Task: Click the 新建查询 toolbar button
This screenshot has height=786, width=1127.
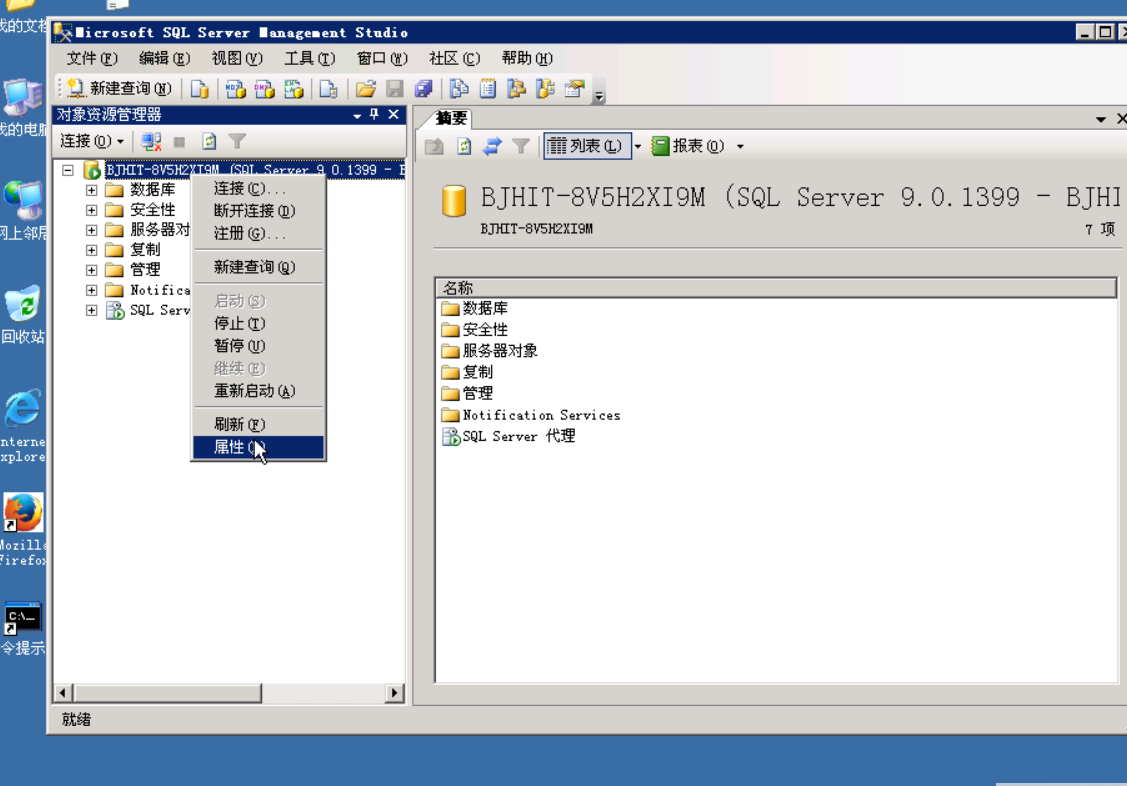Action: [119, 88]
